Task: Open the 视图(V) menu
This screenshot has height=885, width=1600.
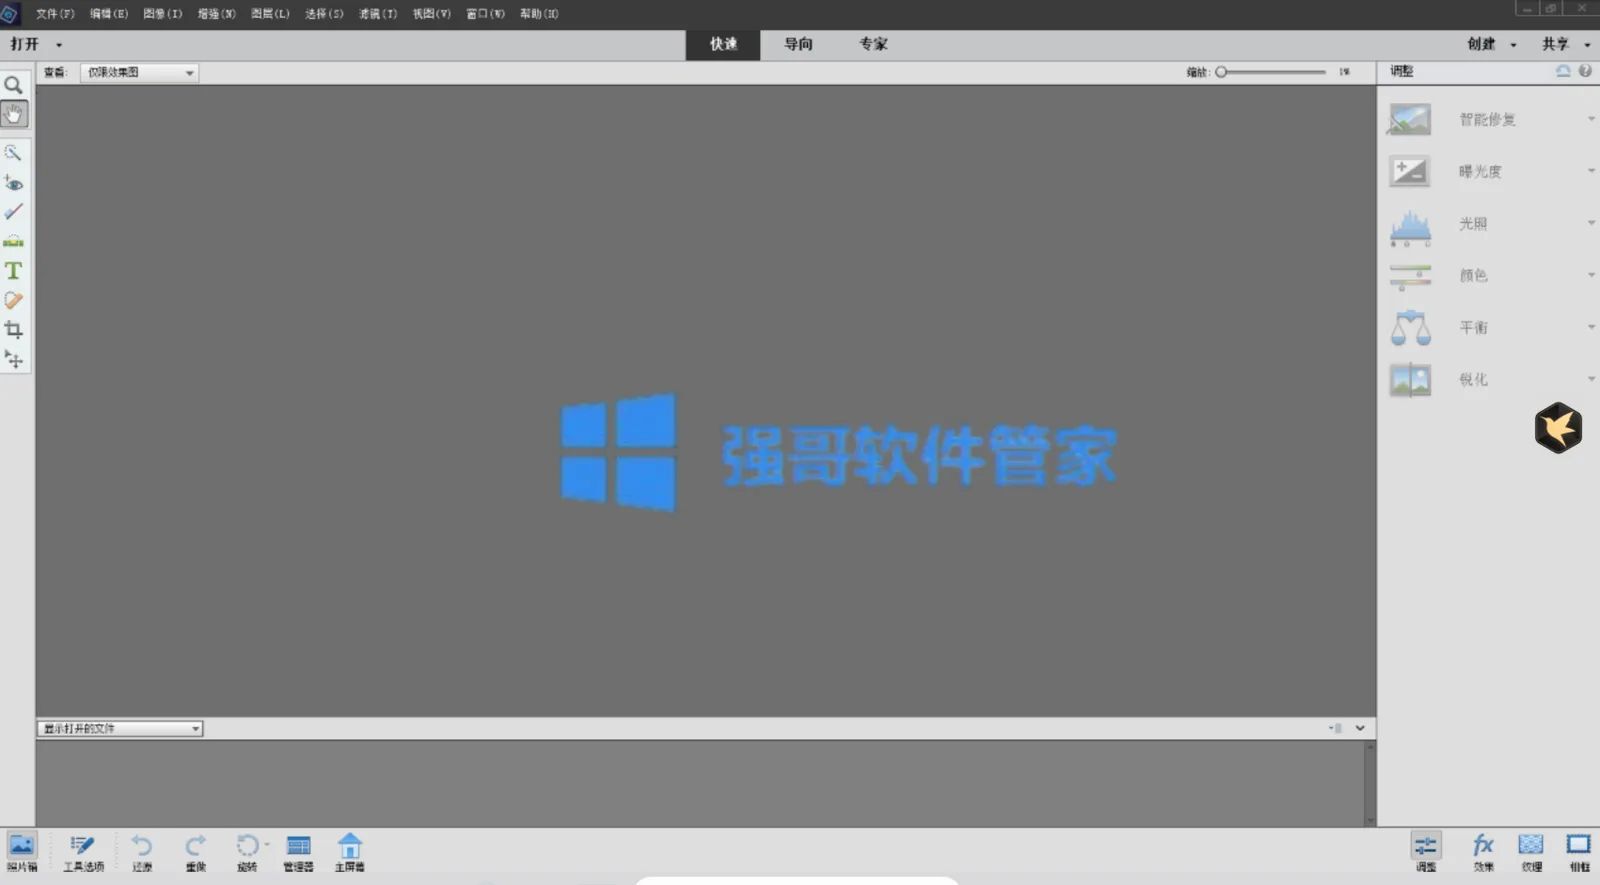Action: 432,14
